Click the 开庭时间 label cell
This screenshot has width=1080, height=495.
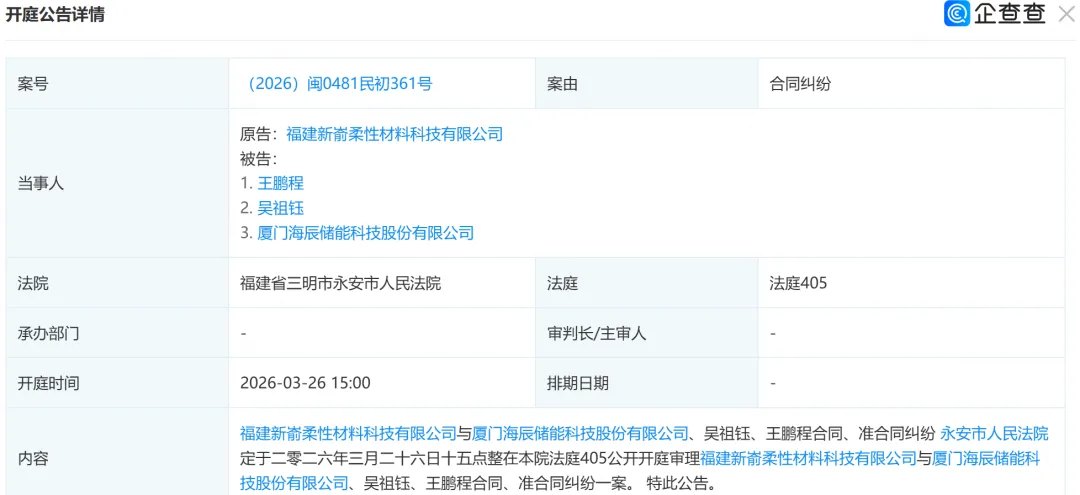[x=117, y=383]
